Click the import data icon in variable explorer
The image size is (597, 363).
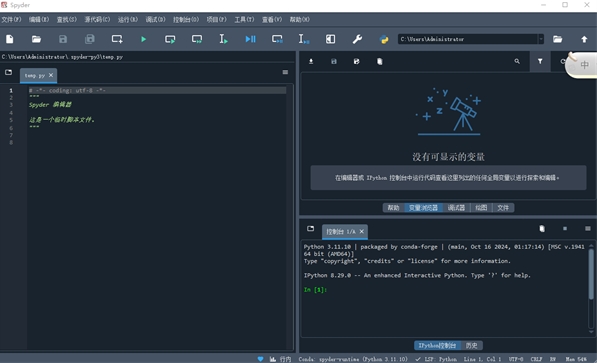311,61
